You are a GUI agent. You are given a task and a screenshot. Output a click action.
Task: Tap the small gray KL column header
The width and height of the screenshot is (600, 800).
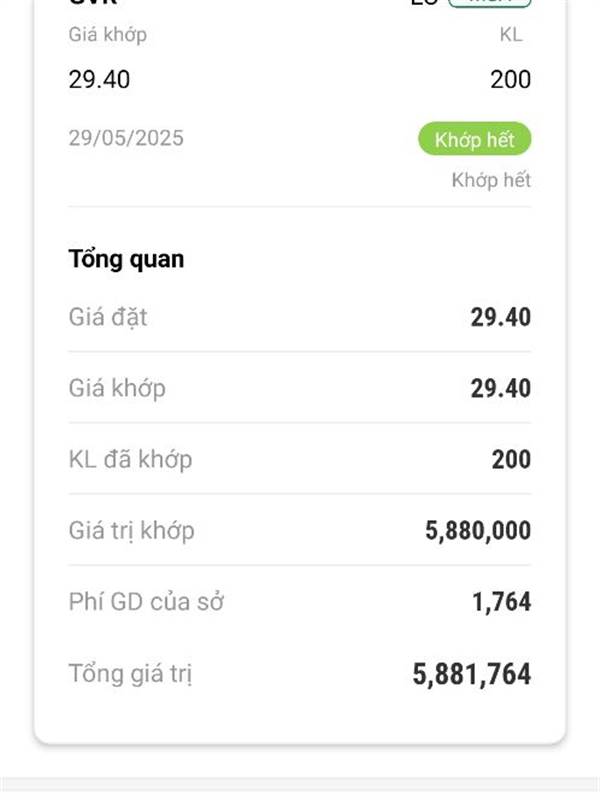tap(511, 35)
